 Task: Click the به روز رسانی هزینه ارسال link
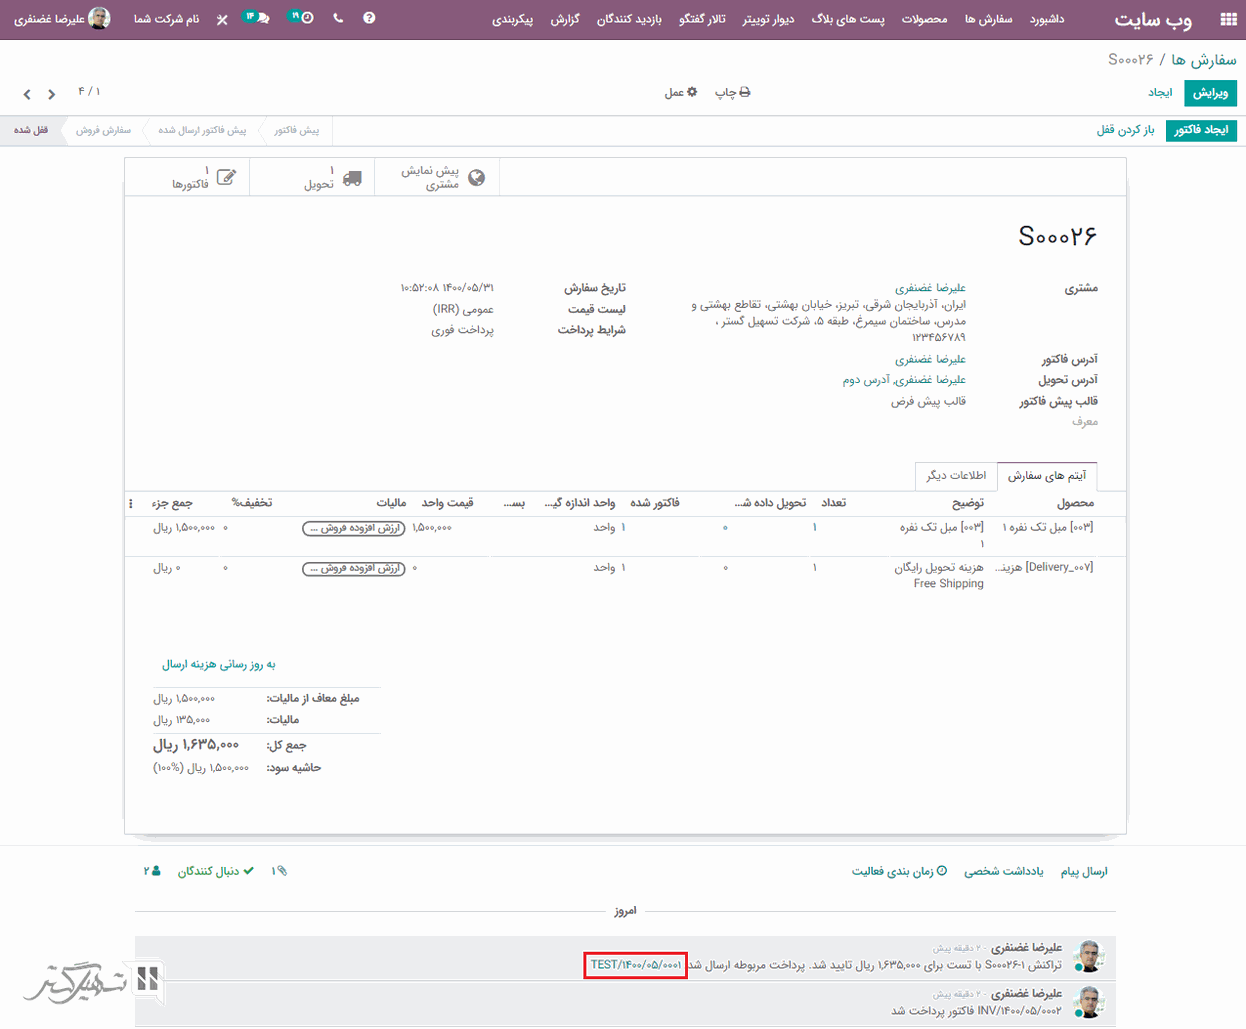pyautogui.click(x=218, y=664)
